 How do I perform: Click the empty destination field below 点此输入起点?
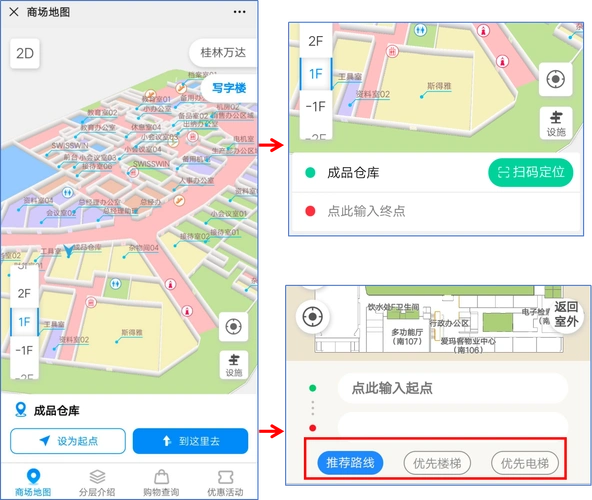453,426
